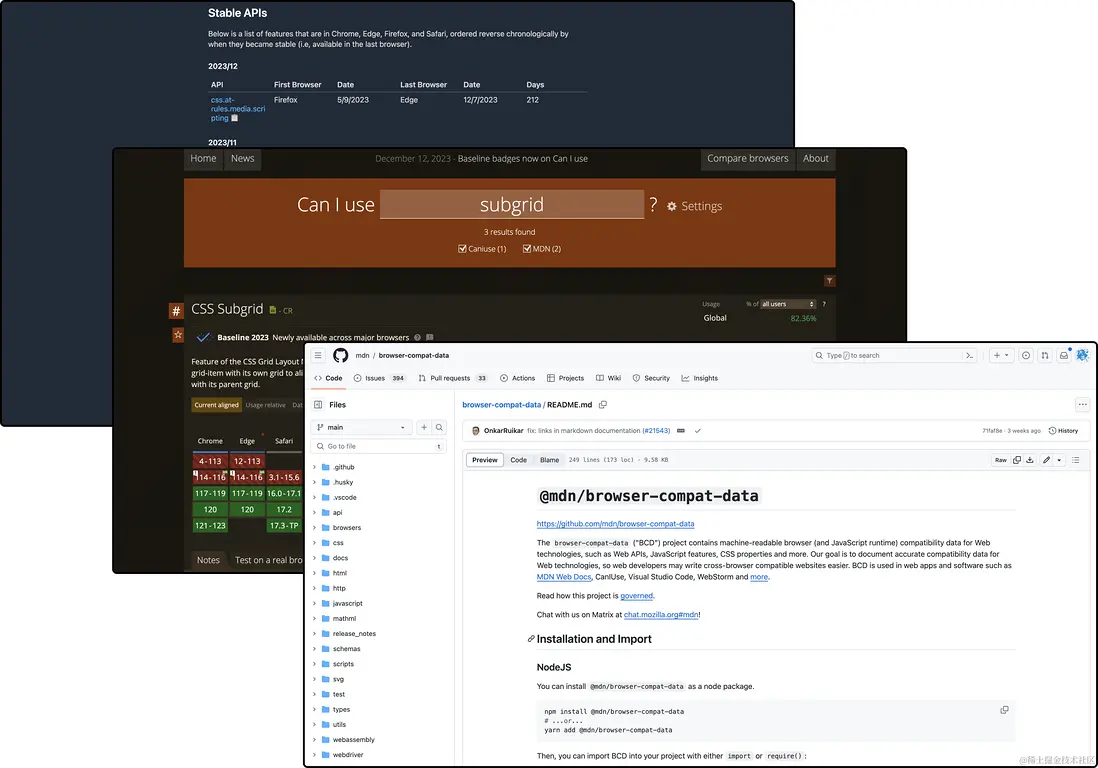Expand the webassembly folder

[314, 740]
